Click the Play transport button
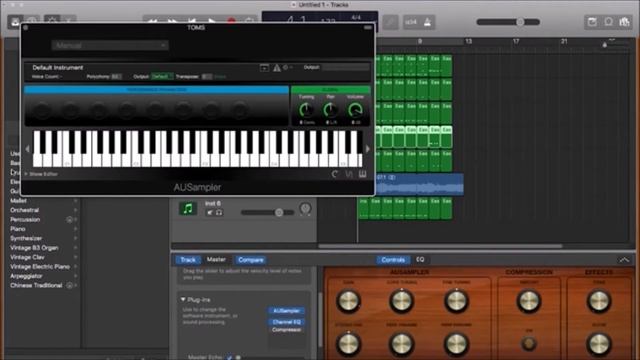Viewport: 640px width, 360px height. (x=211, y=20)
